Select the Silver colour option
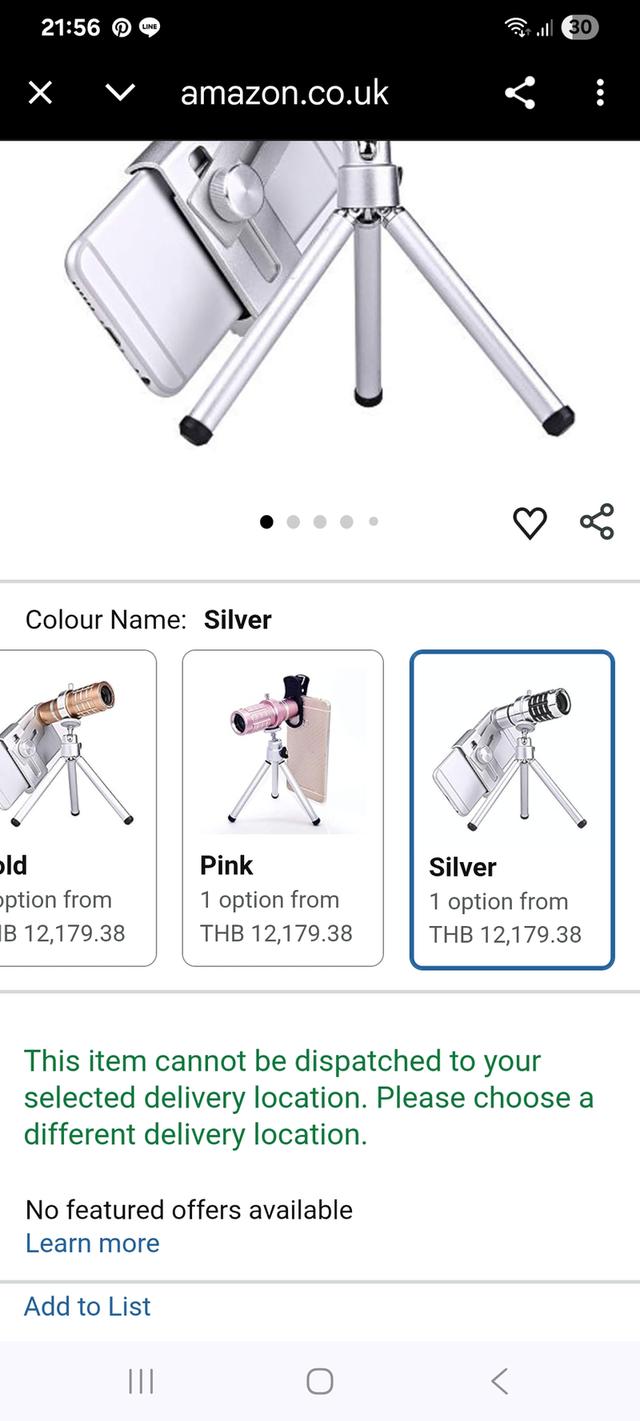This screenshot has width=640, height=1421. tap(511, 810)
